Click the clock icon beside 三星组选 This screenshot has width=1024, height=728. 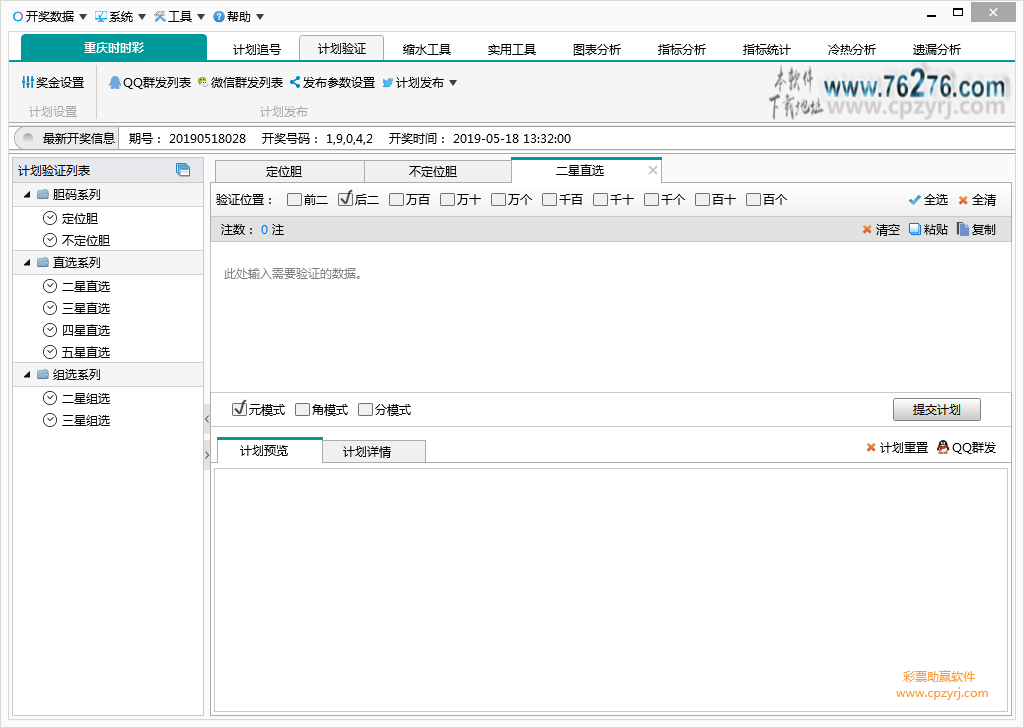pos(50,420)
